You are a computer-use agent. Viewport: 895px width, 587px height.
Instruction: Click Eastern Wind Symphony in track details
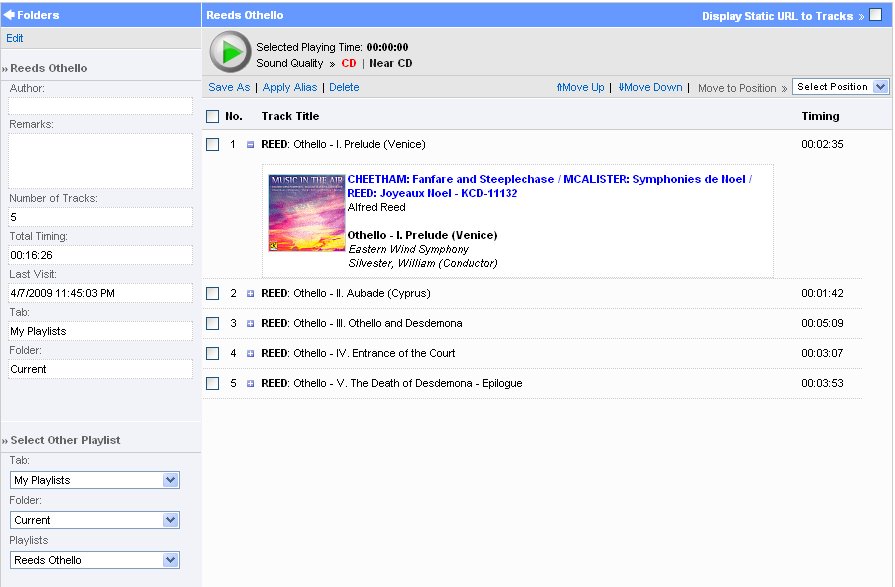point(408,250)
